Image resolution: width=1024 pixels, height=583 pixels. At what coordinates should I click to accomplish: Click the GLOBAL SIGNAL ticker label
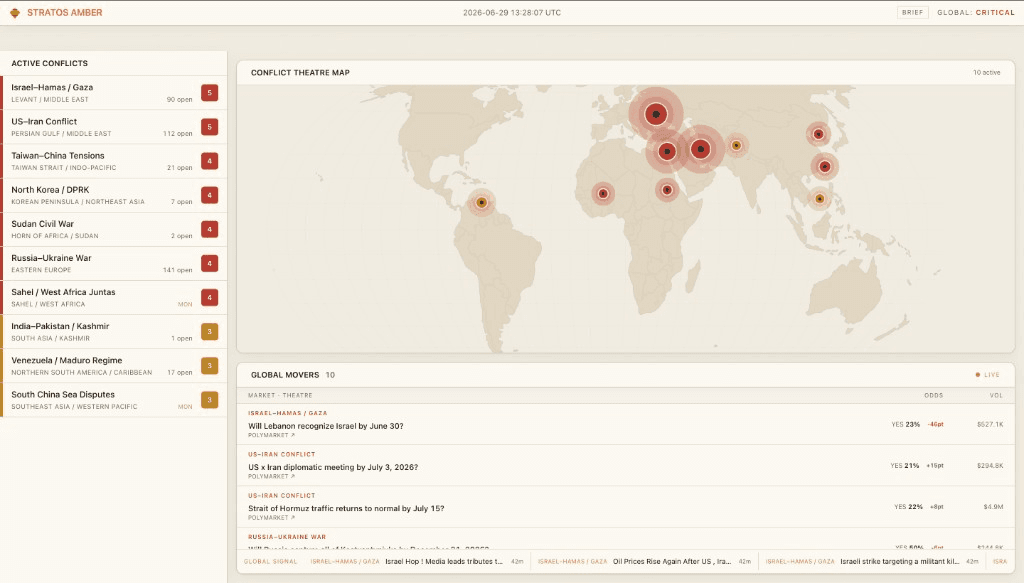pyautogui.click(x=270, y=561)
